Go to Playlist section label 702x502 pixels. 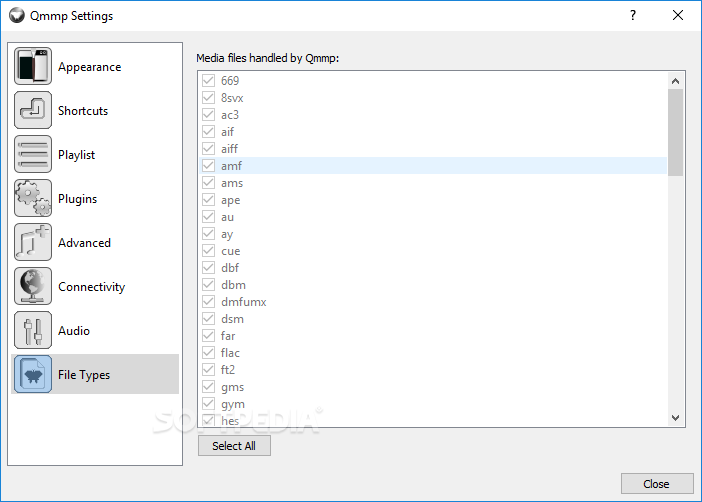[77, 155]
